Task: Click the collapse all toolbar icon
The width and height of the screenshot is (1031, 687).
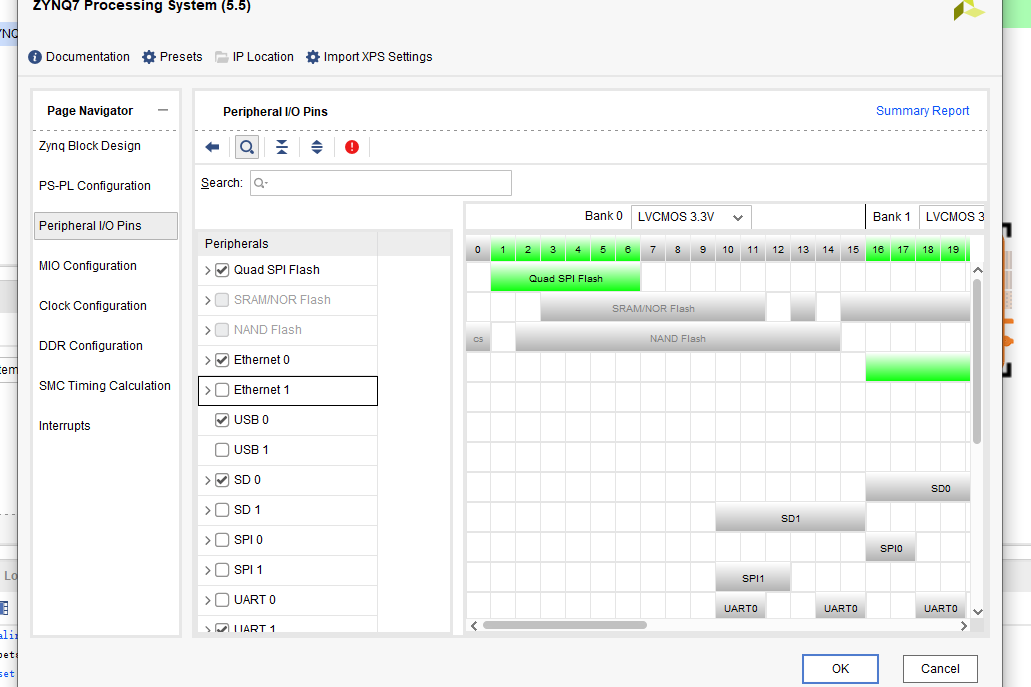Action: click(x=281, y=147)
